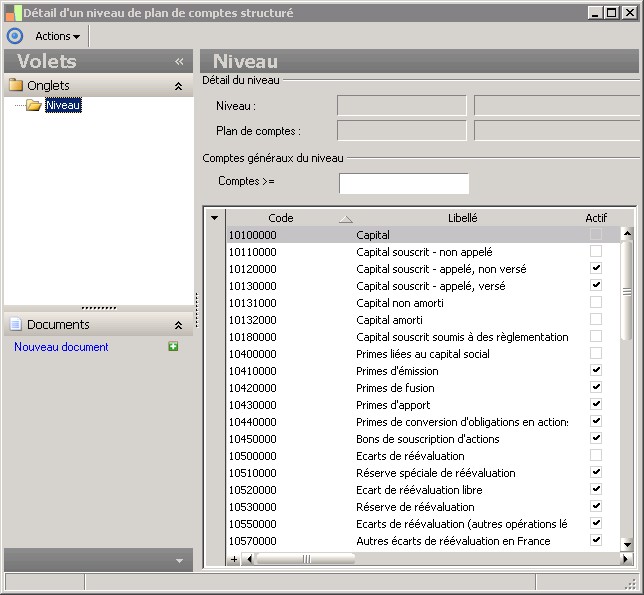The width and height of the screenshot is (644, 595).
Task: Collapse the Onglets section
Action: point(178,87)
